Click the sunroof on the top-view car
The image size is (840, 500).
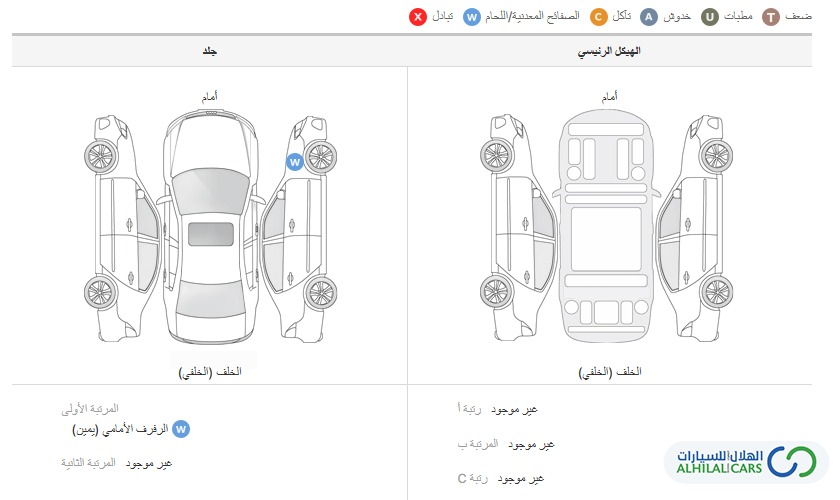coord(211,234)
